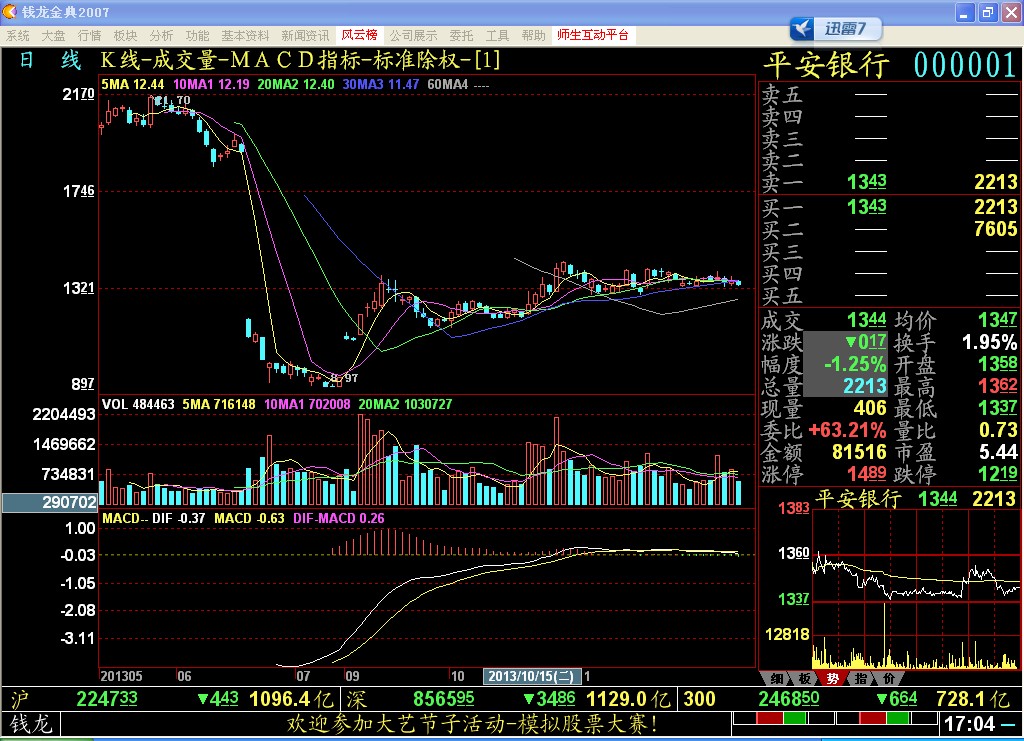Viewport: 1024px width, 741px height.
Task: Click the 委比 +63.21% value
Action: point(847,430)
